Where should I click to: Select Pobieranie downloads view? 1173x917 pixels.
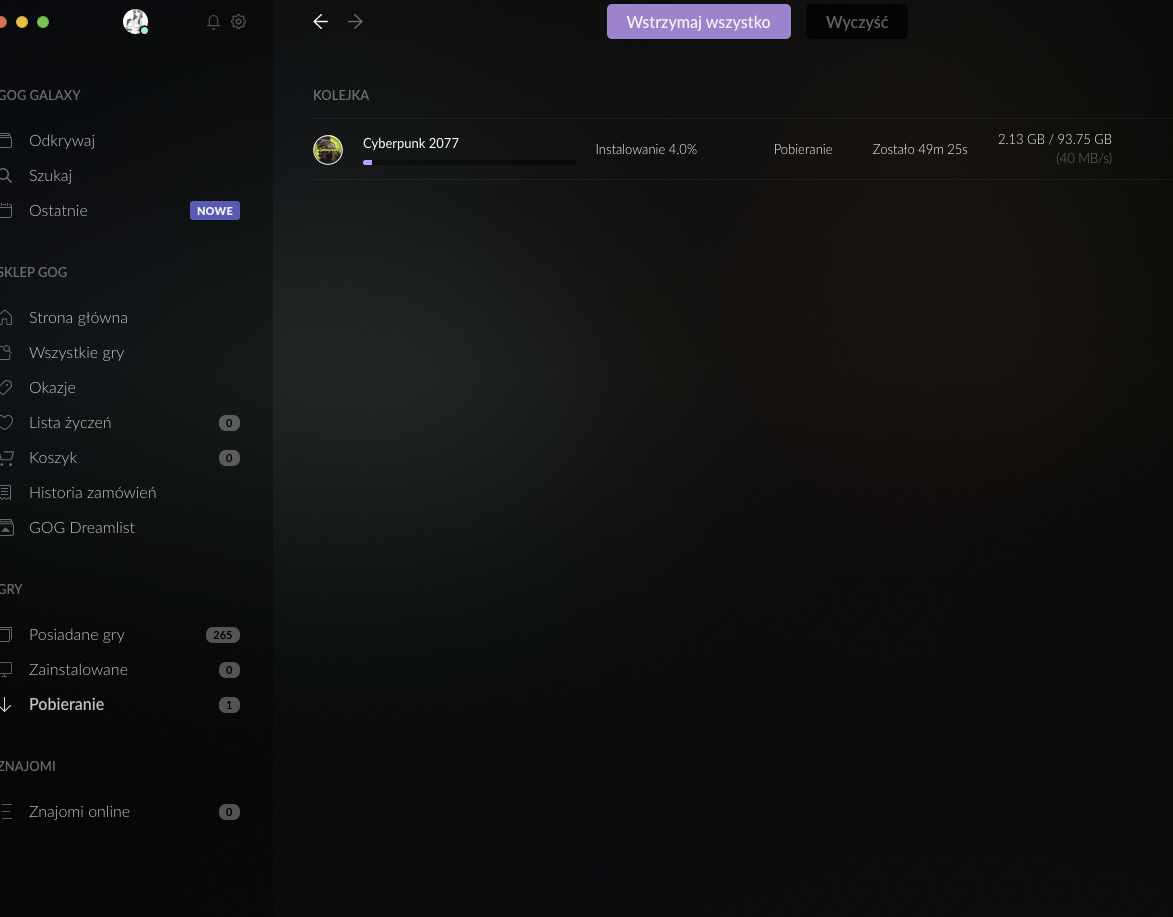pos(67,705)
